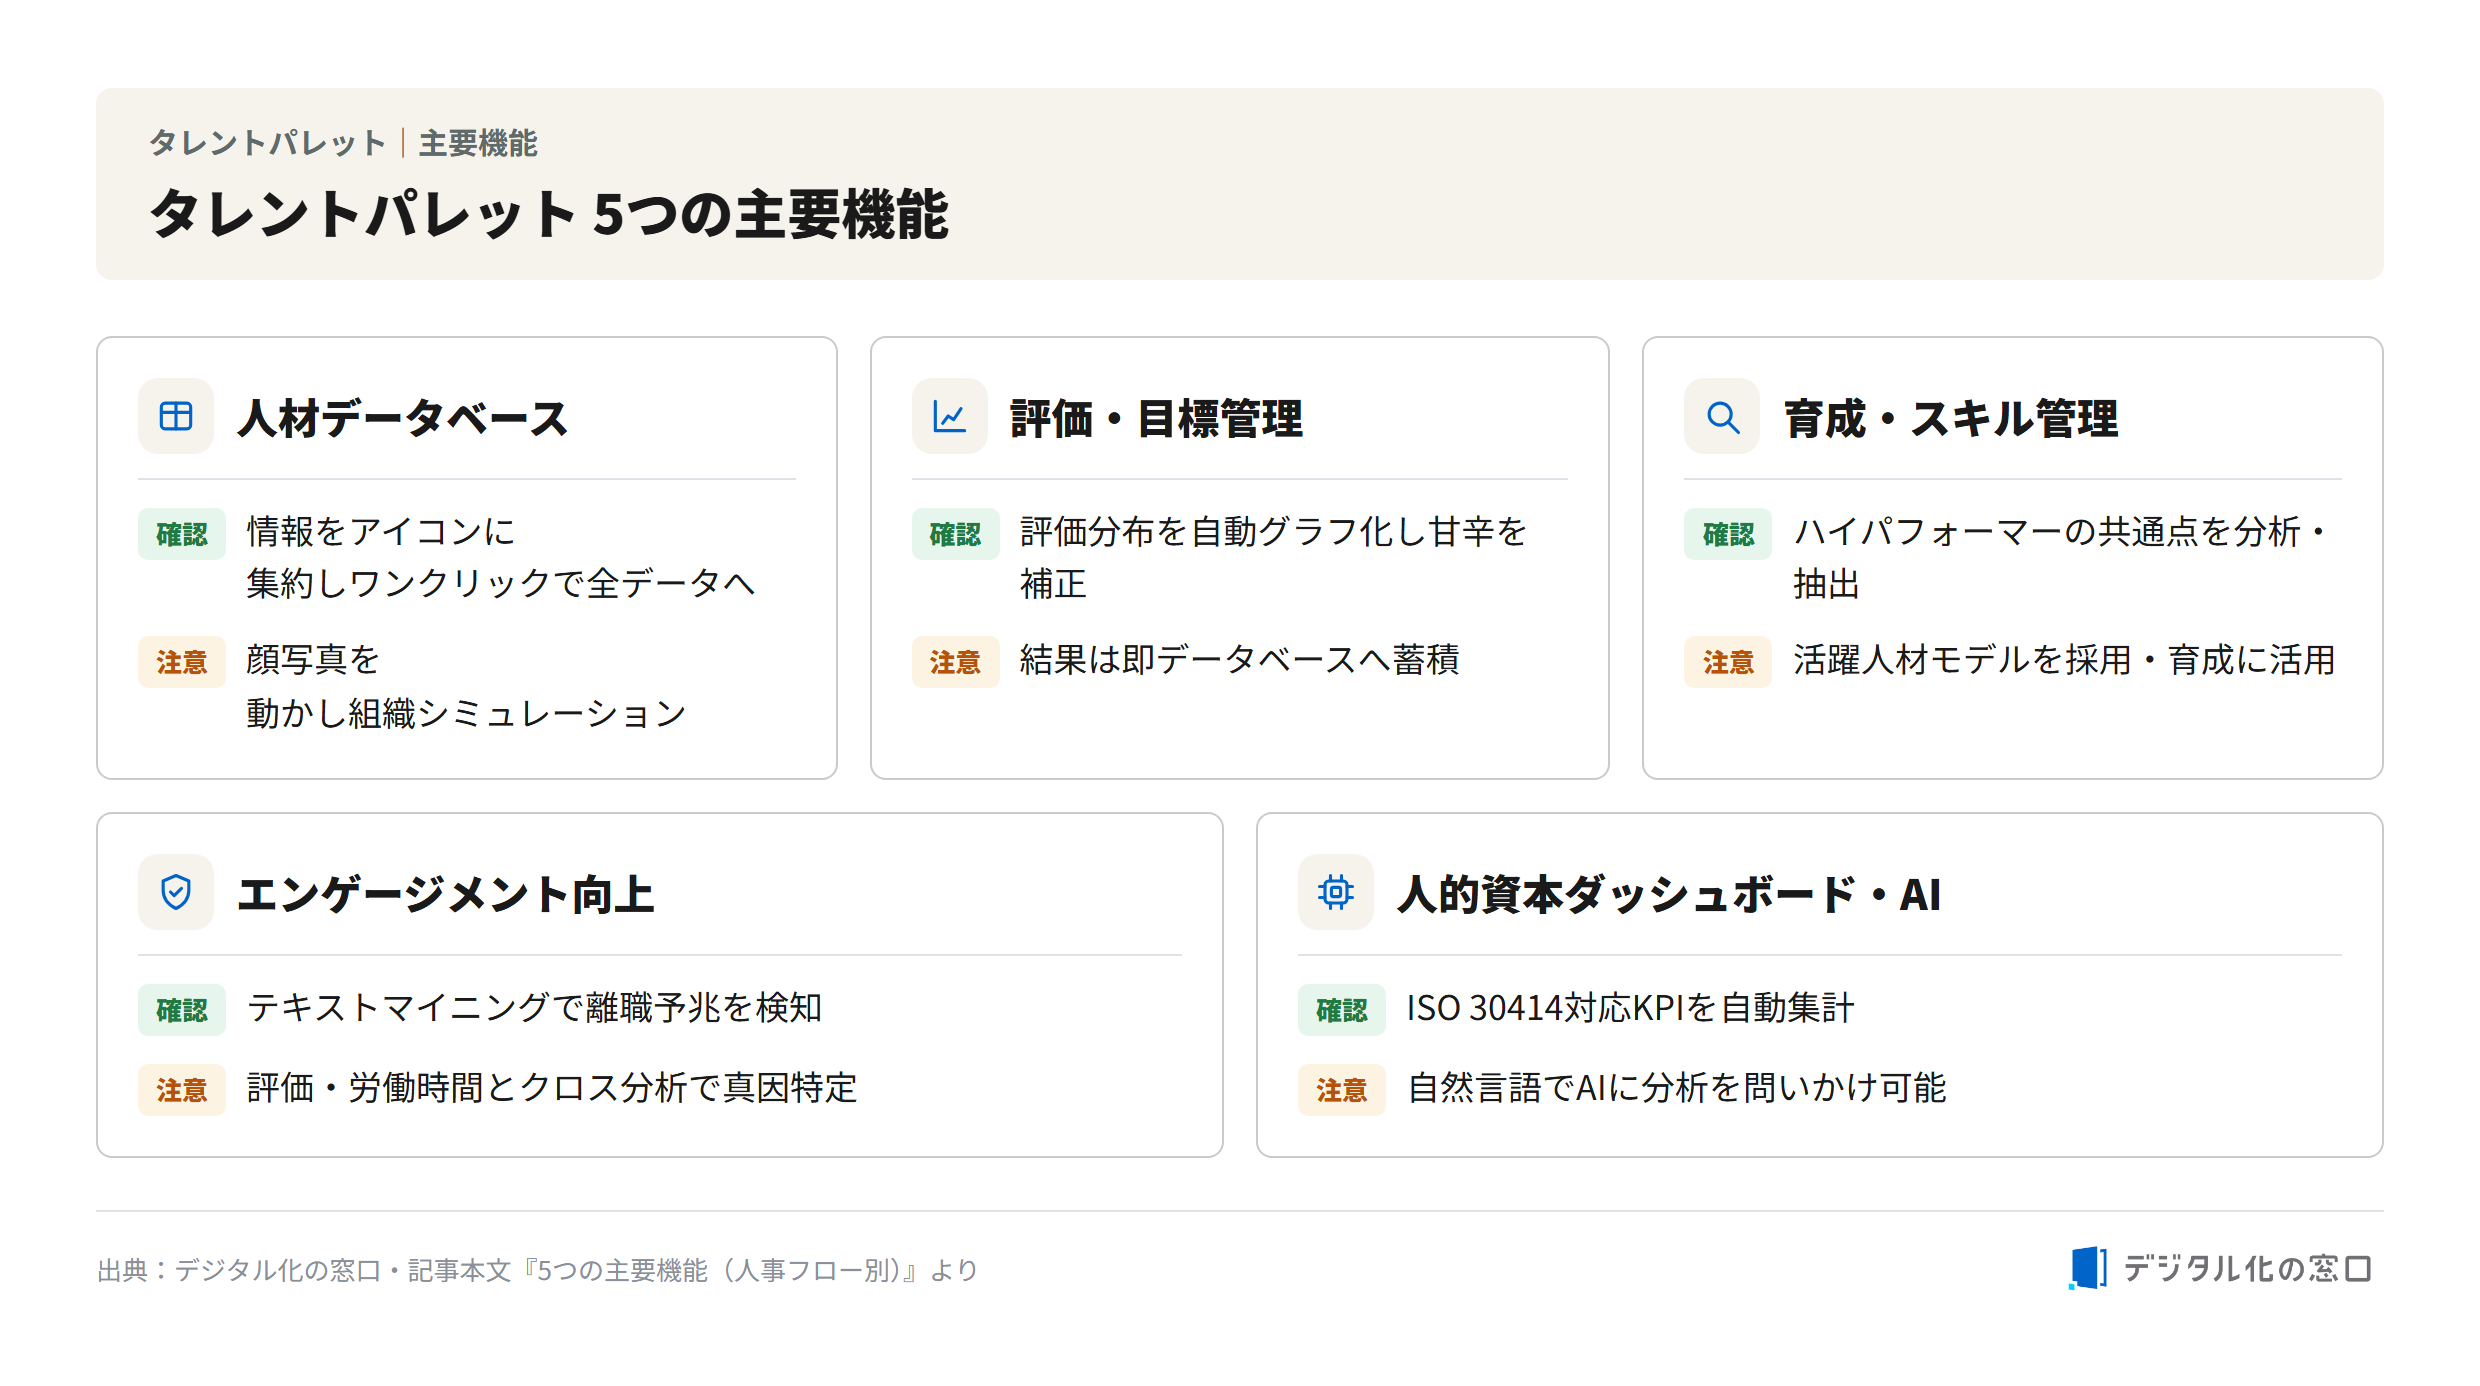
Task: Select the text 評価・労働時間とクロス分析で真因特定
Action: [552, 1088]
